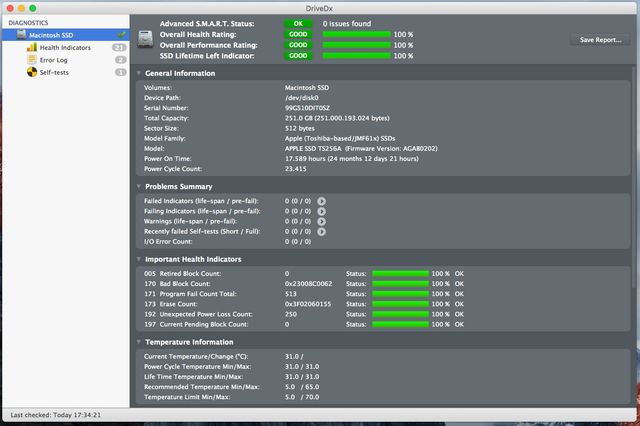Click the large drive icon in summary header

145,40
